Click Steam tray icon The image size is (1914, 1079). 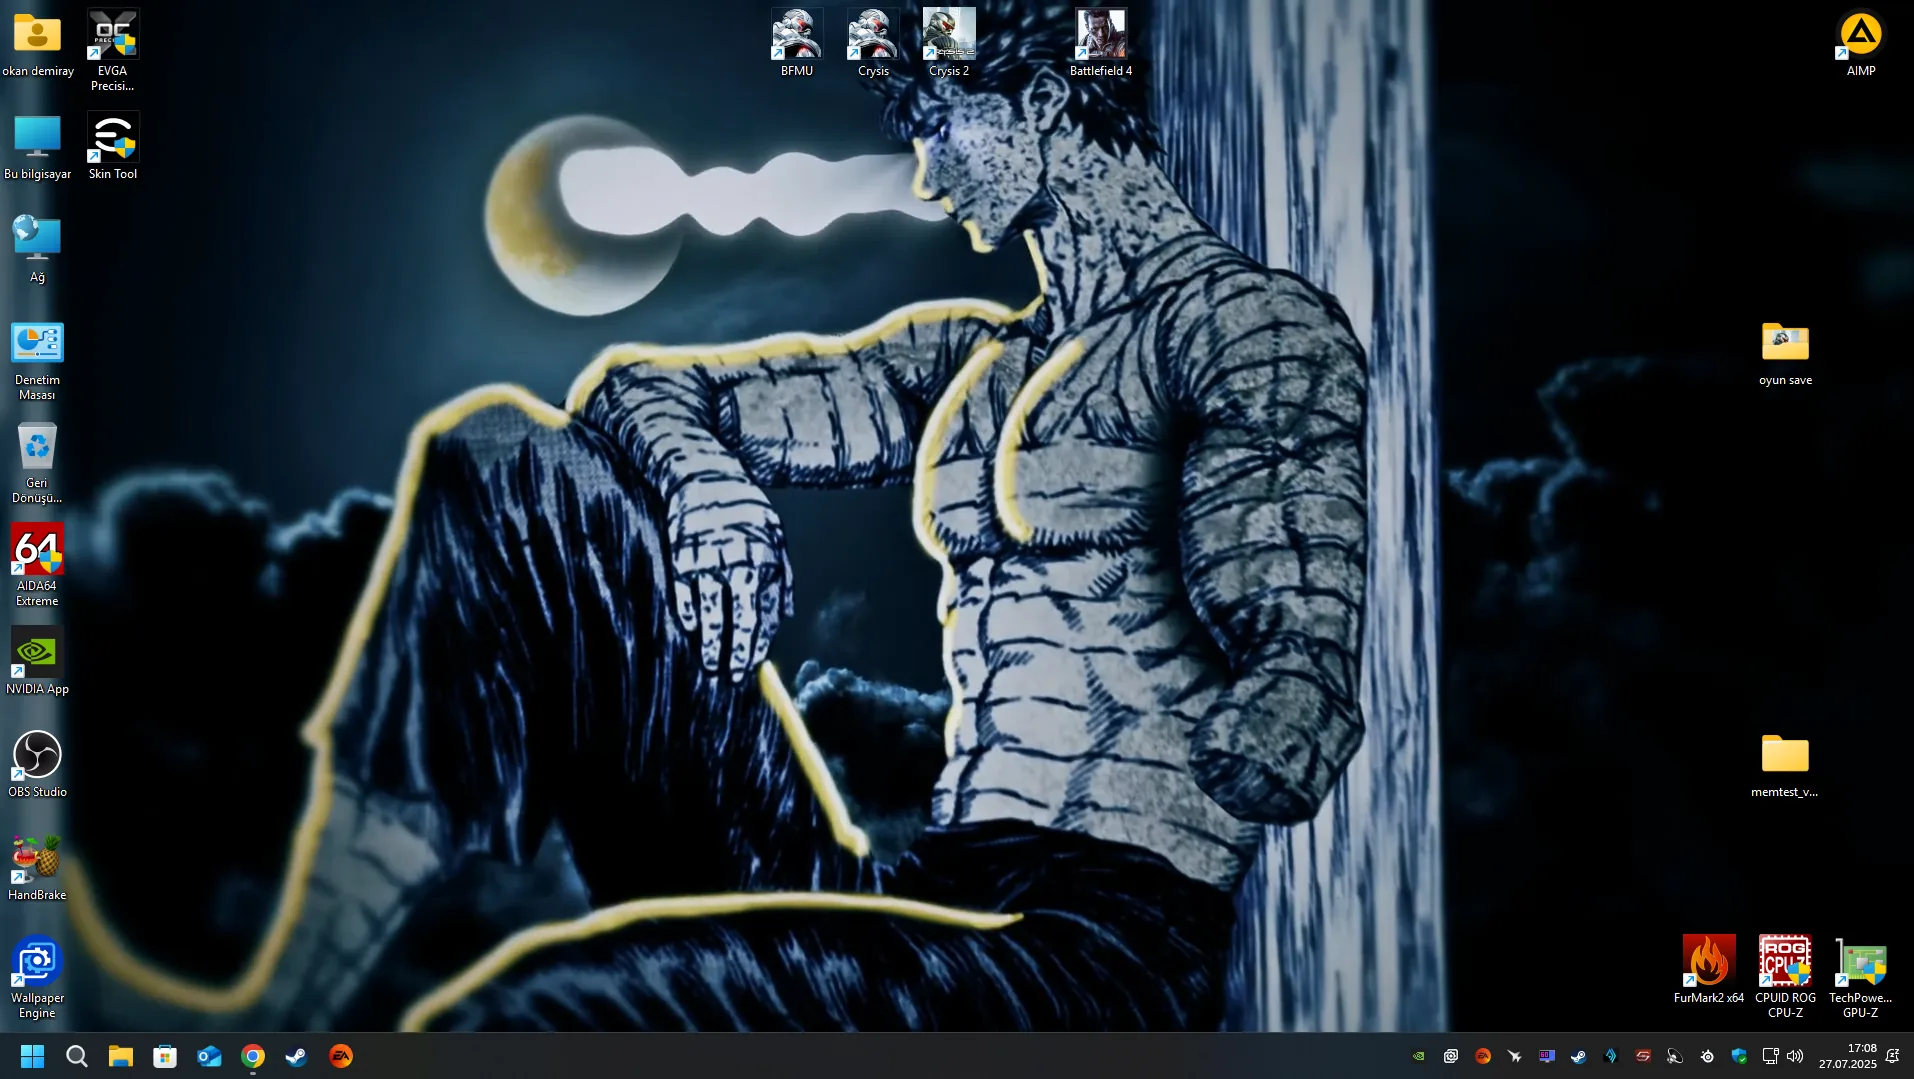pos(1579,1056)
